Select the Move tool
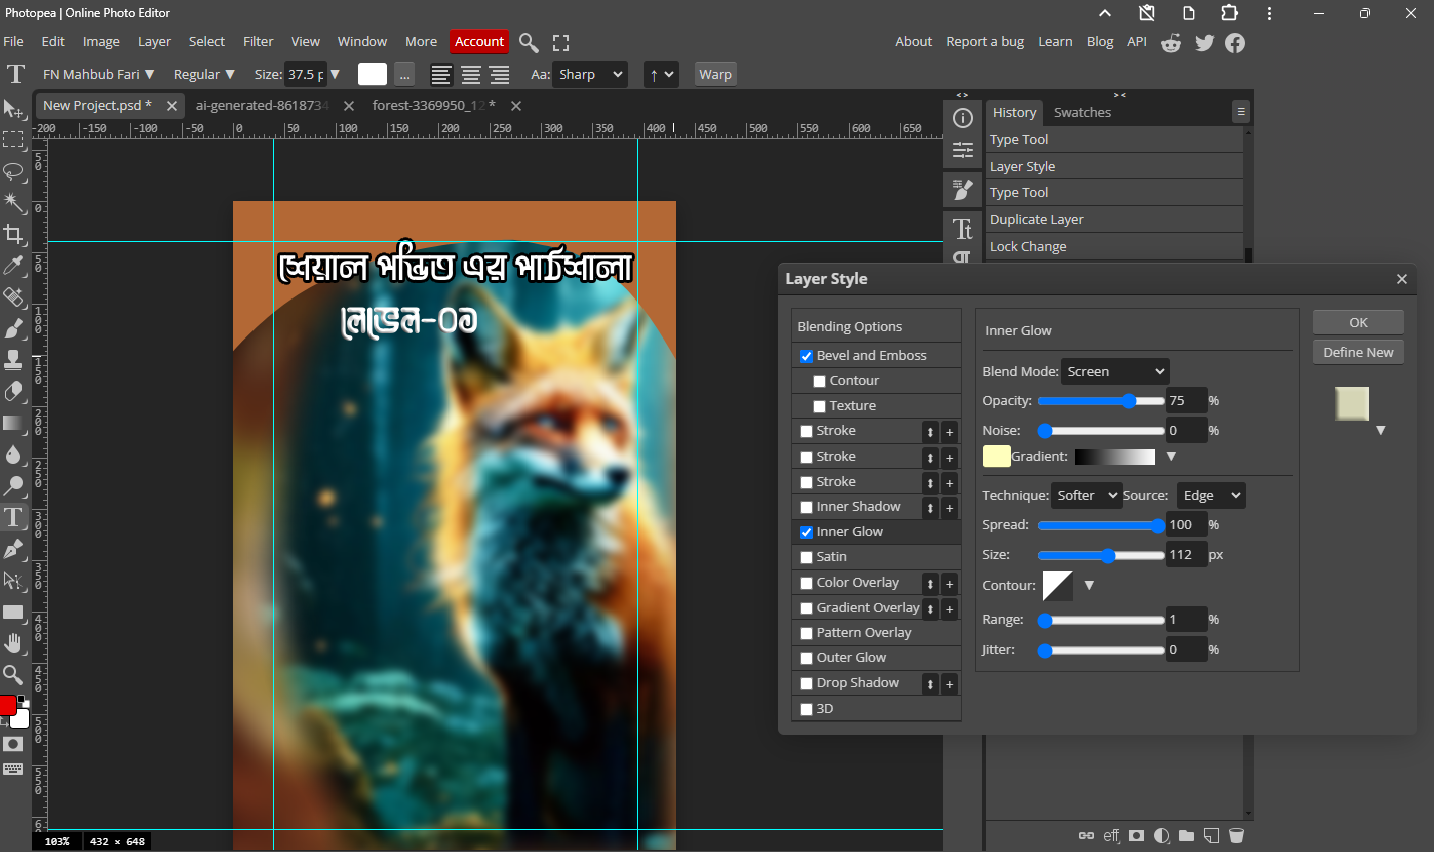This screenshot has height=852, width=1434. pyautogui.click(x=13, y=108)
